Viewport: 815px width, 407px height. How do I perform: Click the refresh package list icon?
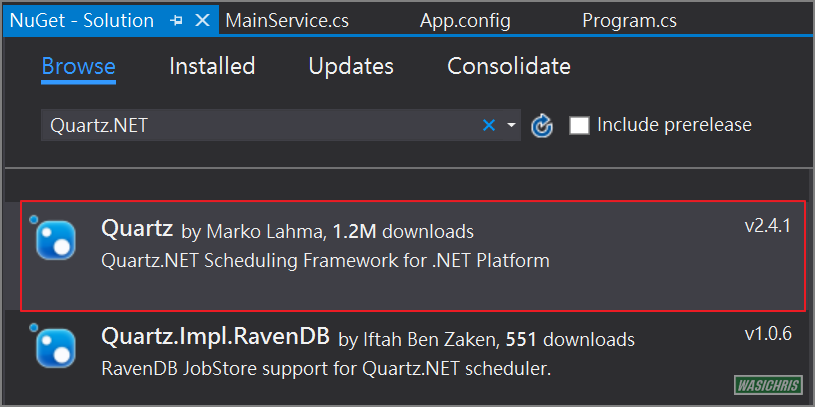coord(542,126)
